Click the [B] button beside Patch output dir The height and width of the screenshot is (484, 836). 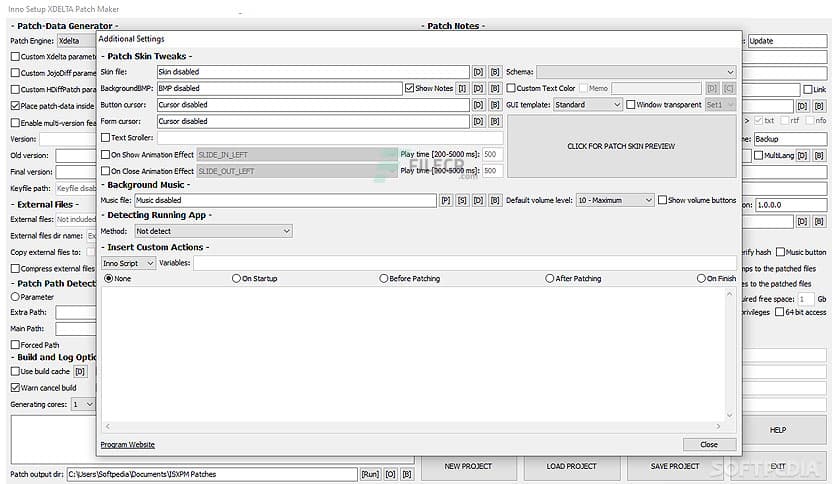coord(407,474)
